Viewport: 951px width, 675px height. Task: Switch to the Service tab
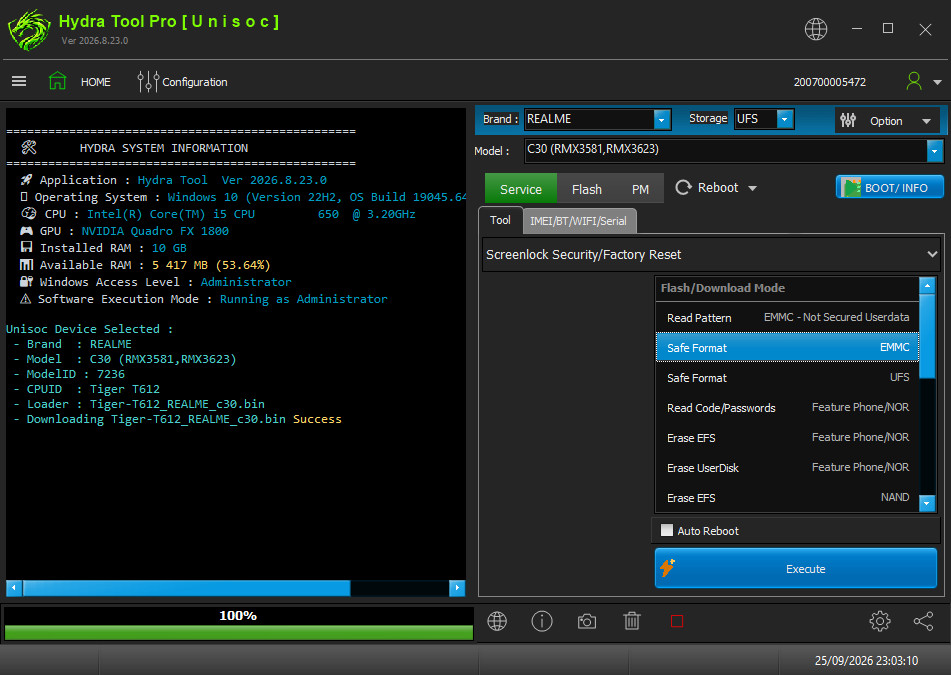(521, 189)
